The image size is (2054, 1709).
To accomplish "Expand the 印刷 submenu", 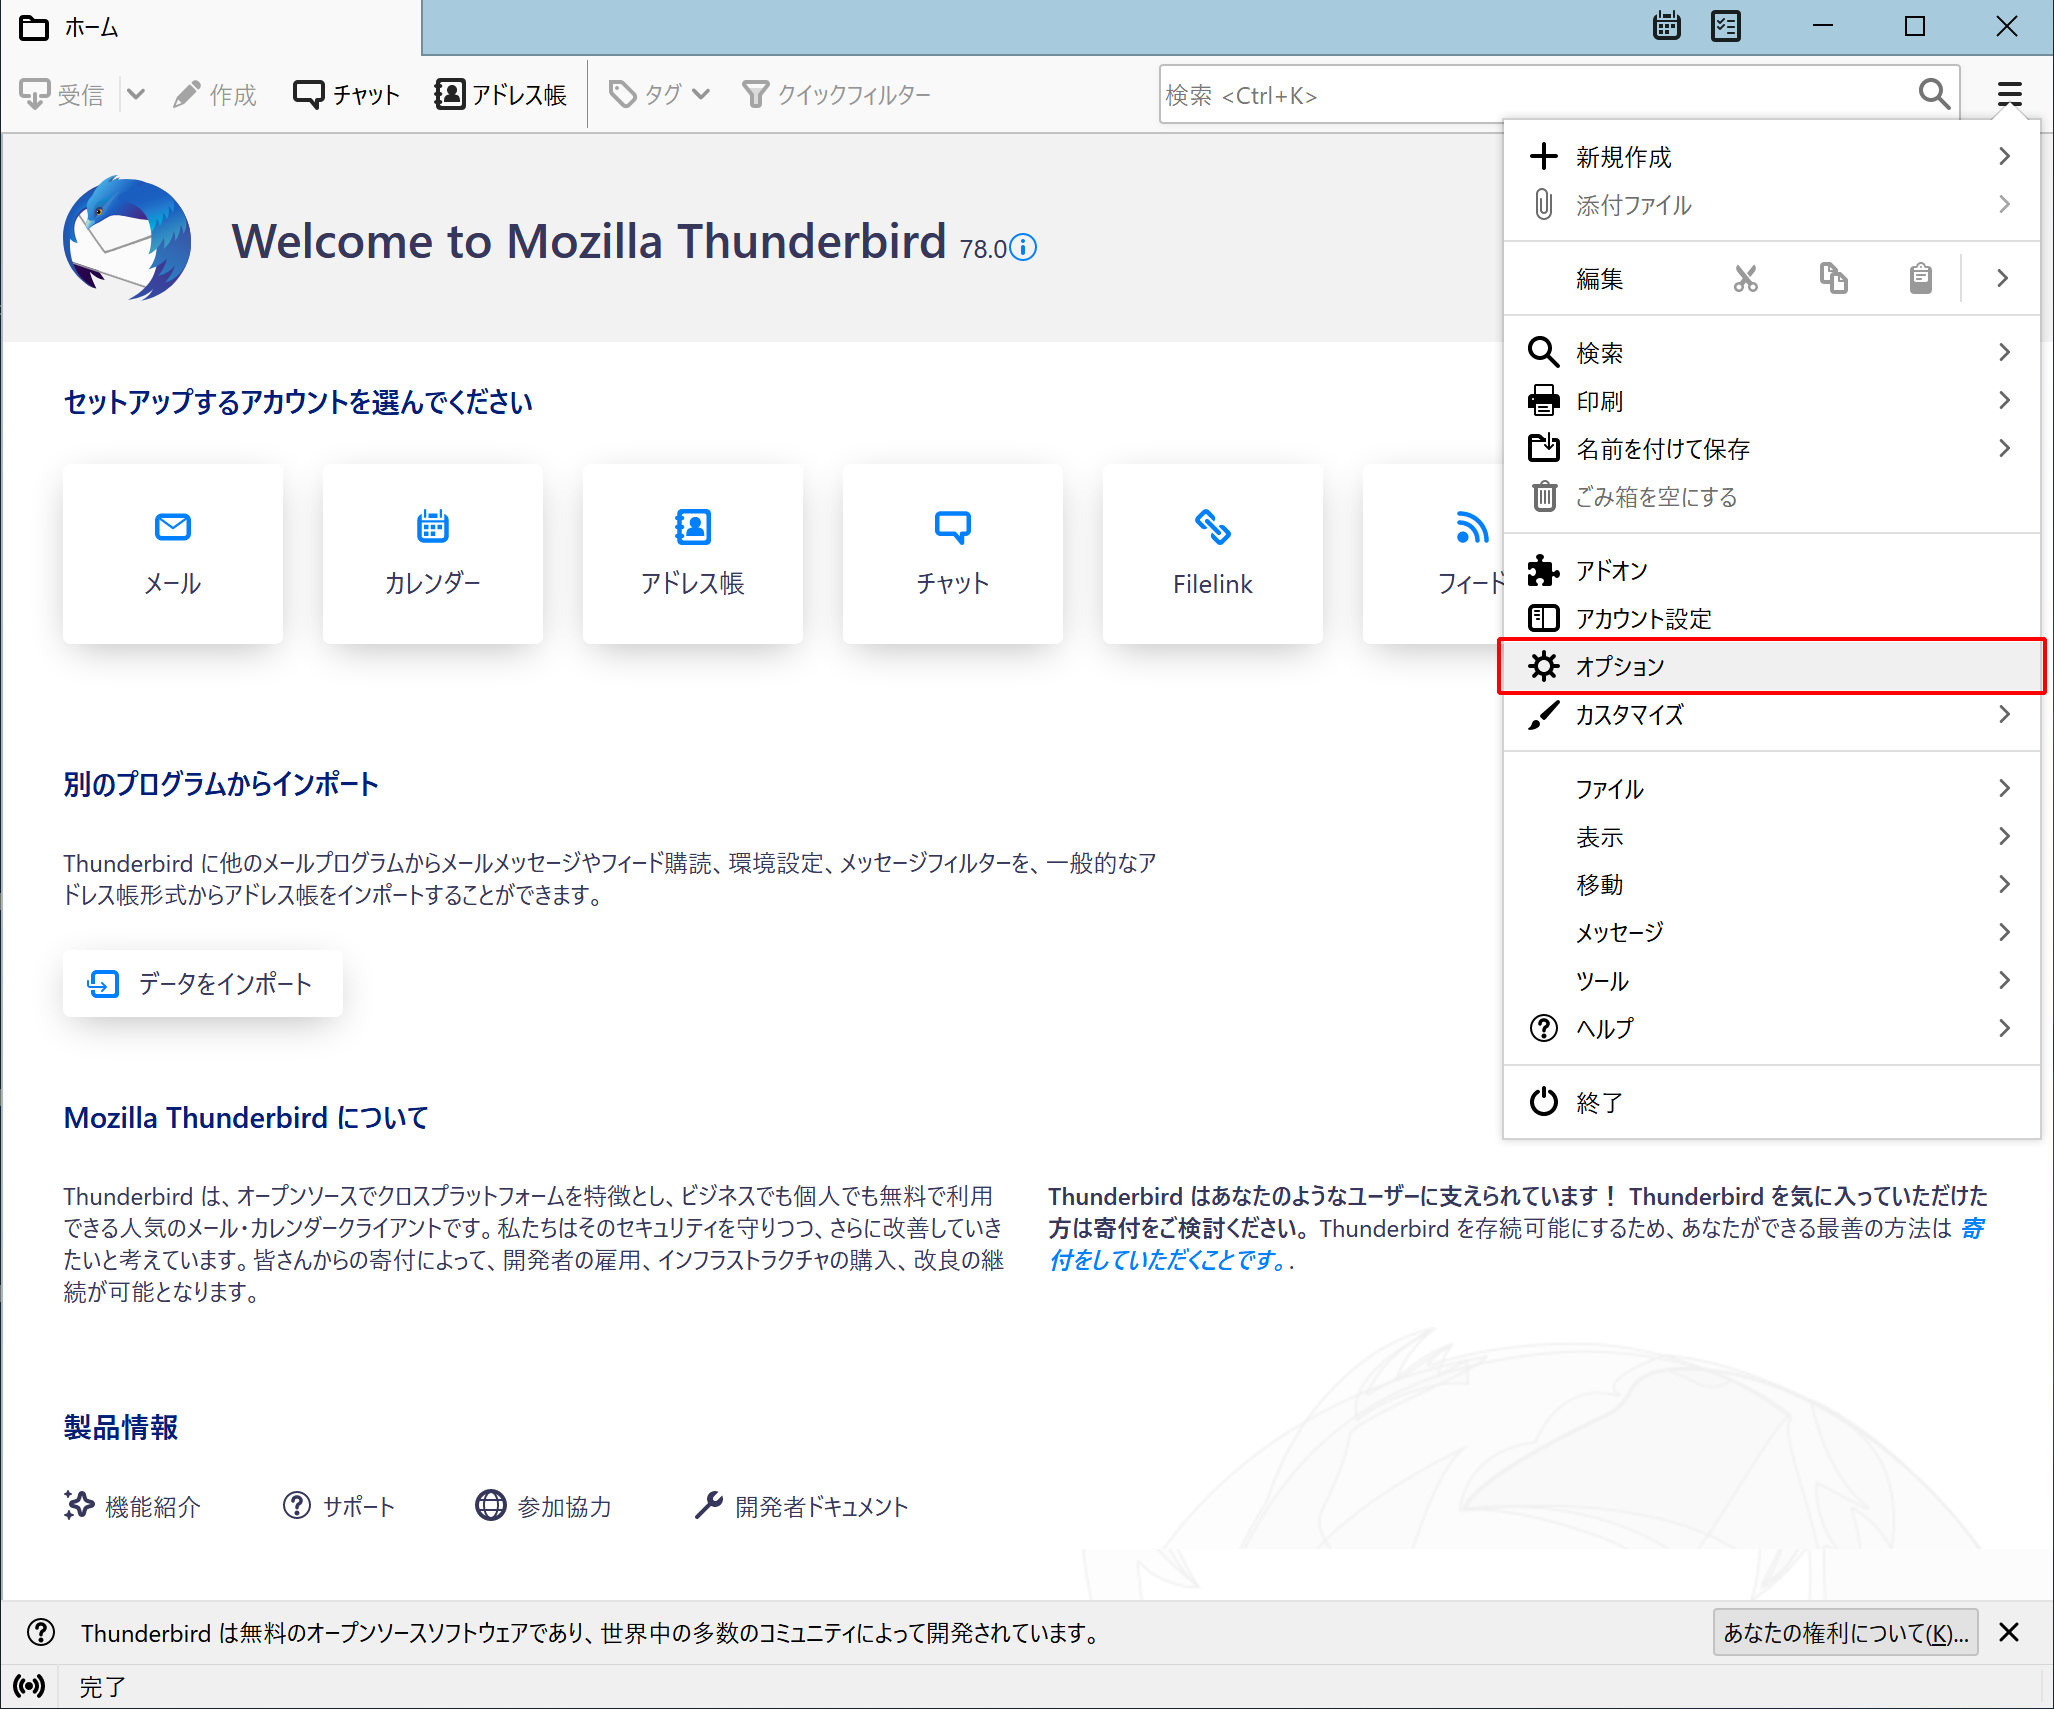I will click(1771, 401).
